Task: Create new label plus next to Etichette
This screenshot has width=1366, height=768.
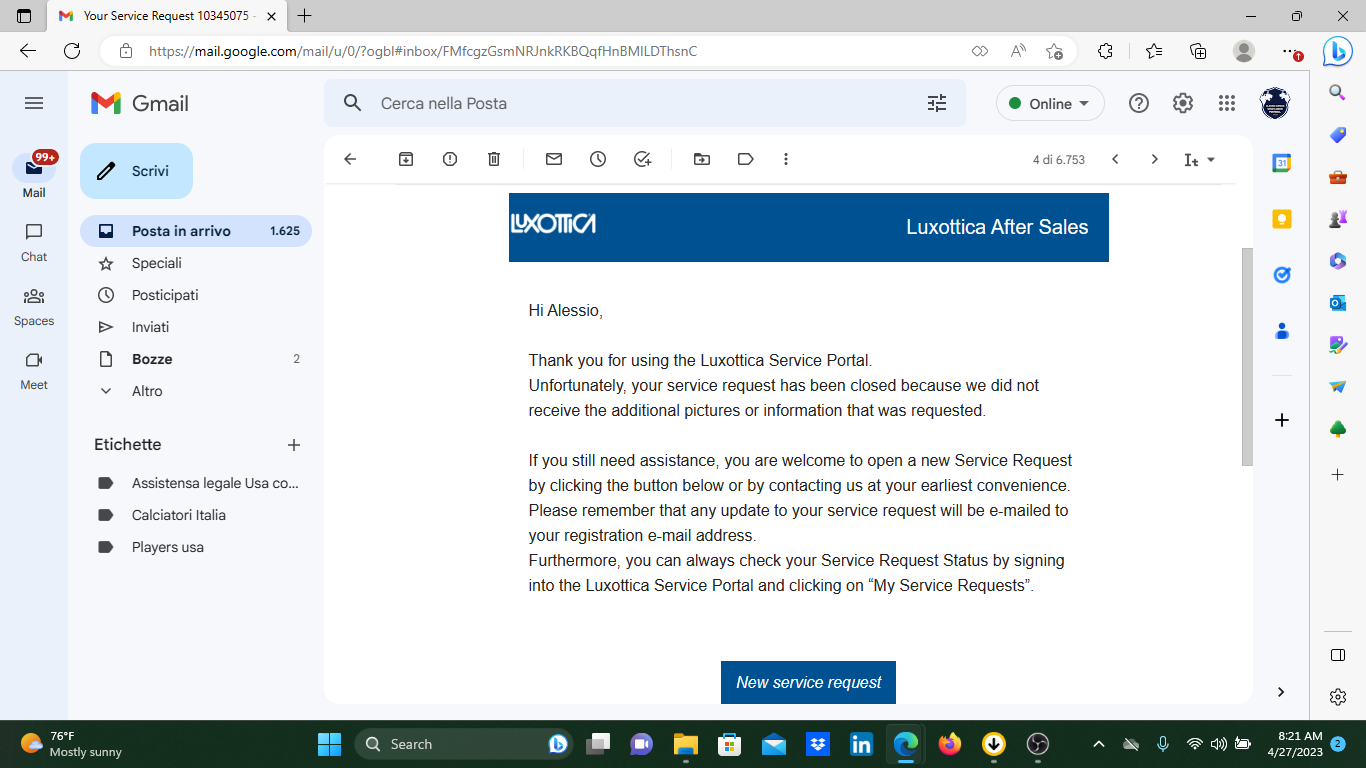Action: [294, 445]
